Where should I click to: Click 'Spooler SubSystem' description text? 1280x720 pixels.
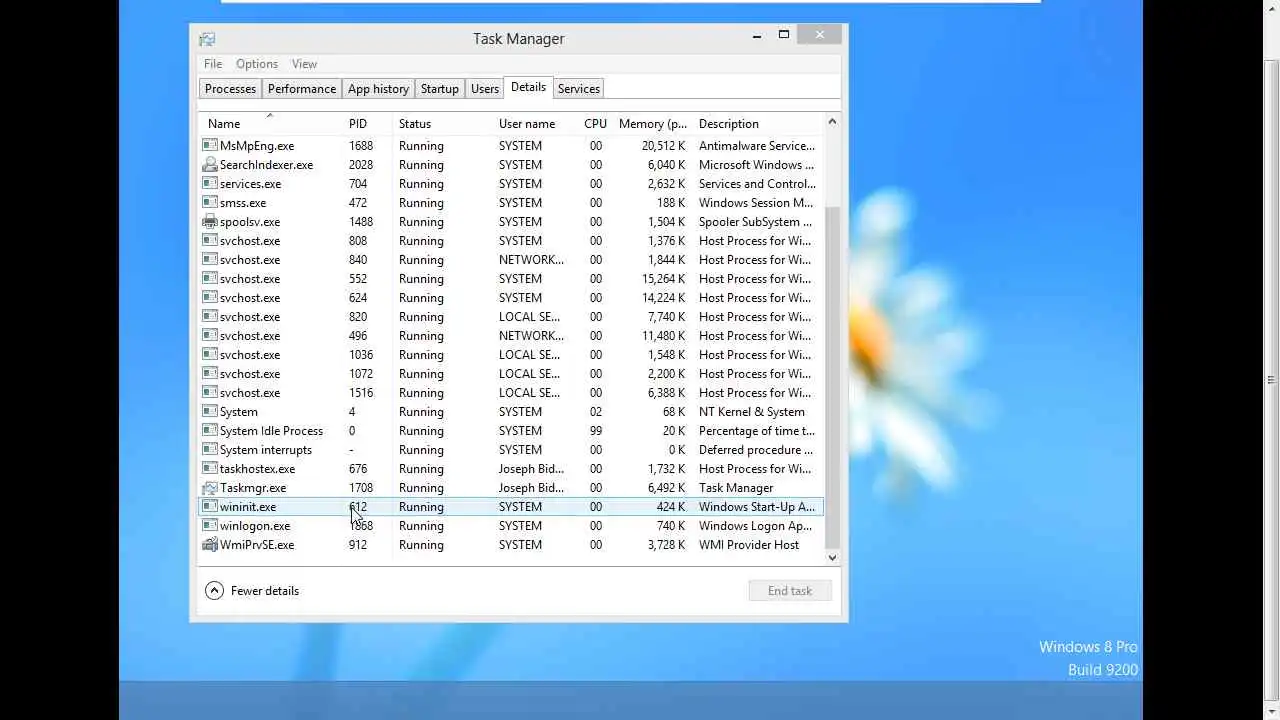pyautogui.click(x=755, y=221)
